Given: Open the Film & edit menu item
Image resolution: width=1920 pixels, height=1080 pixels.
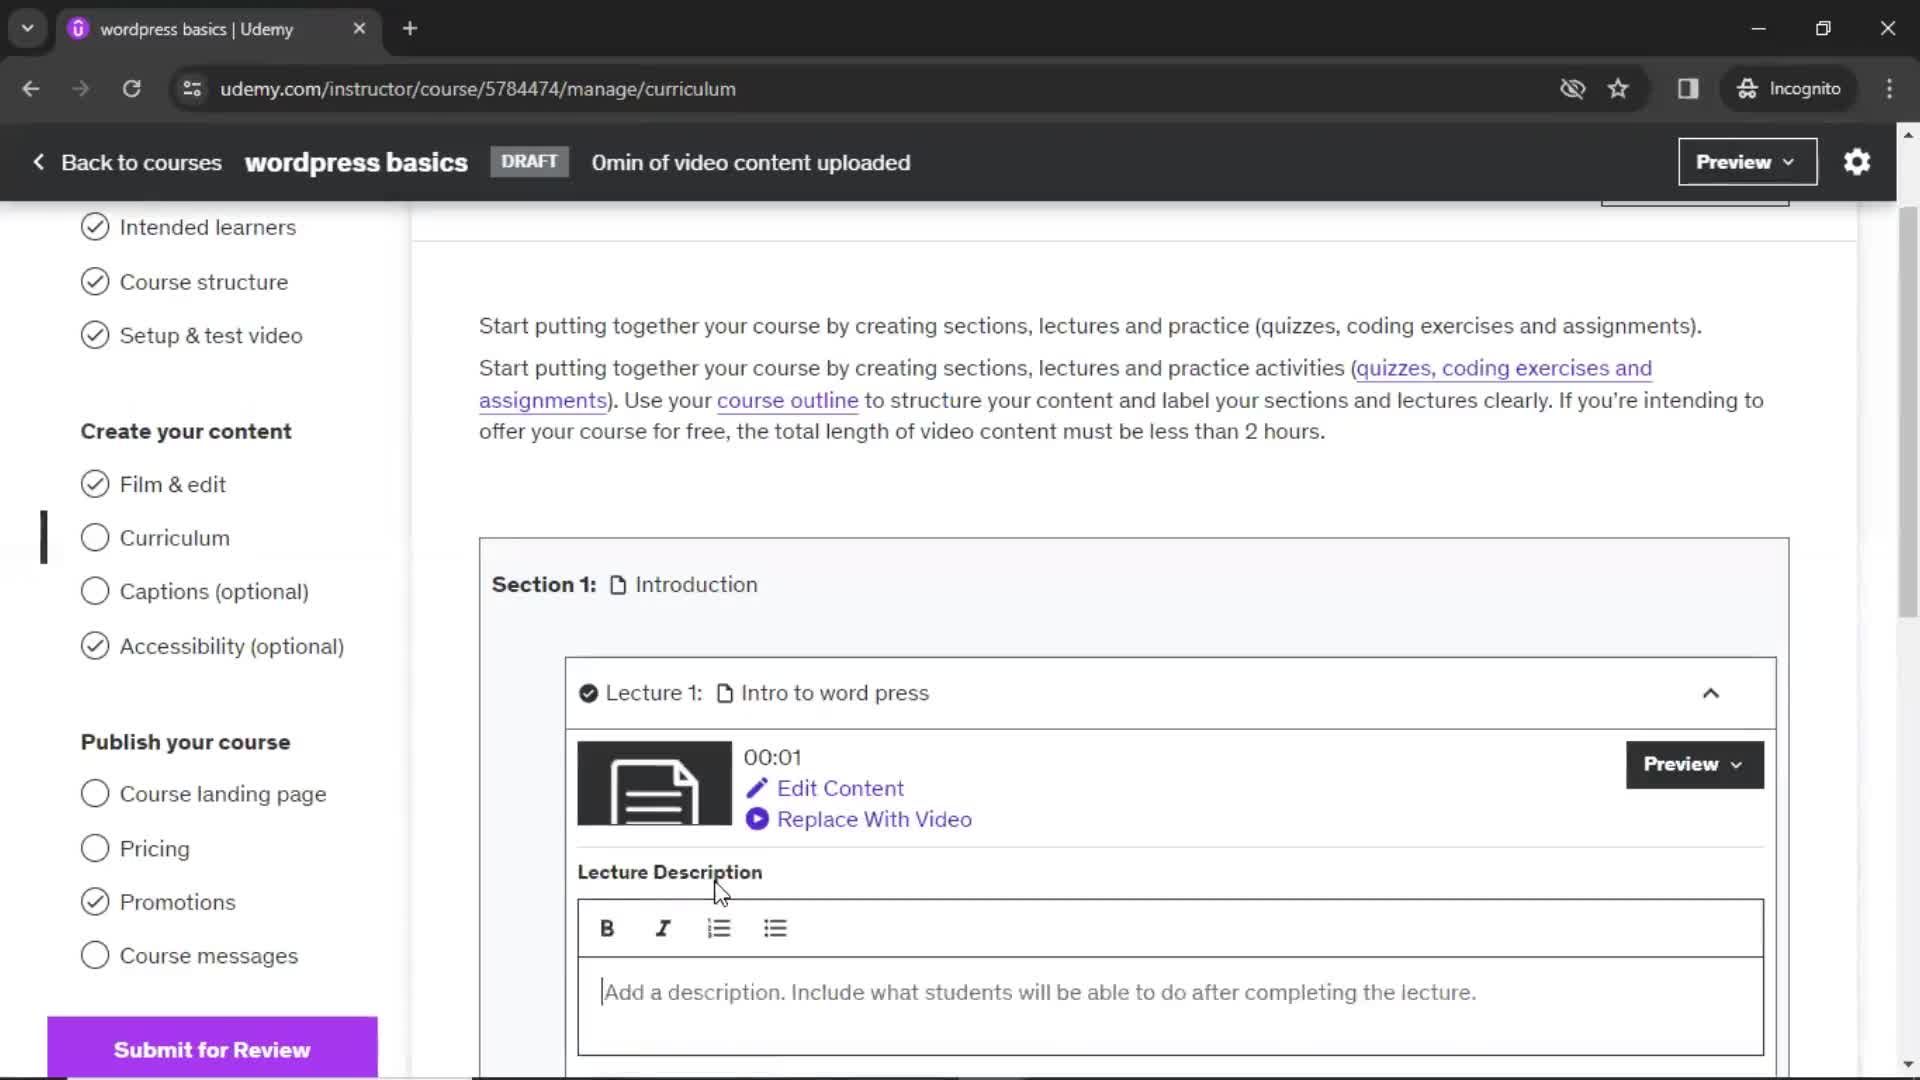Looking at the screenshot, I should [173, 484].
